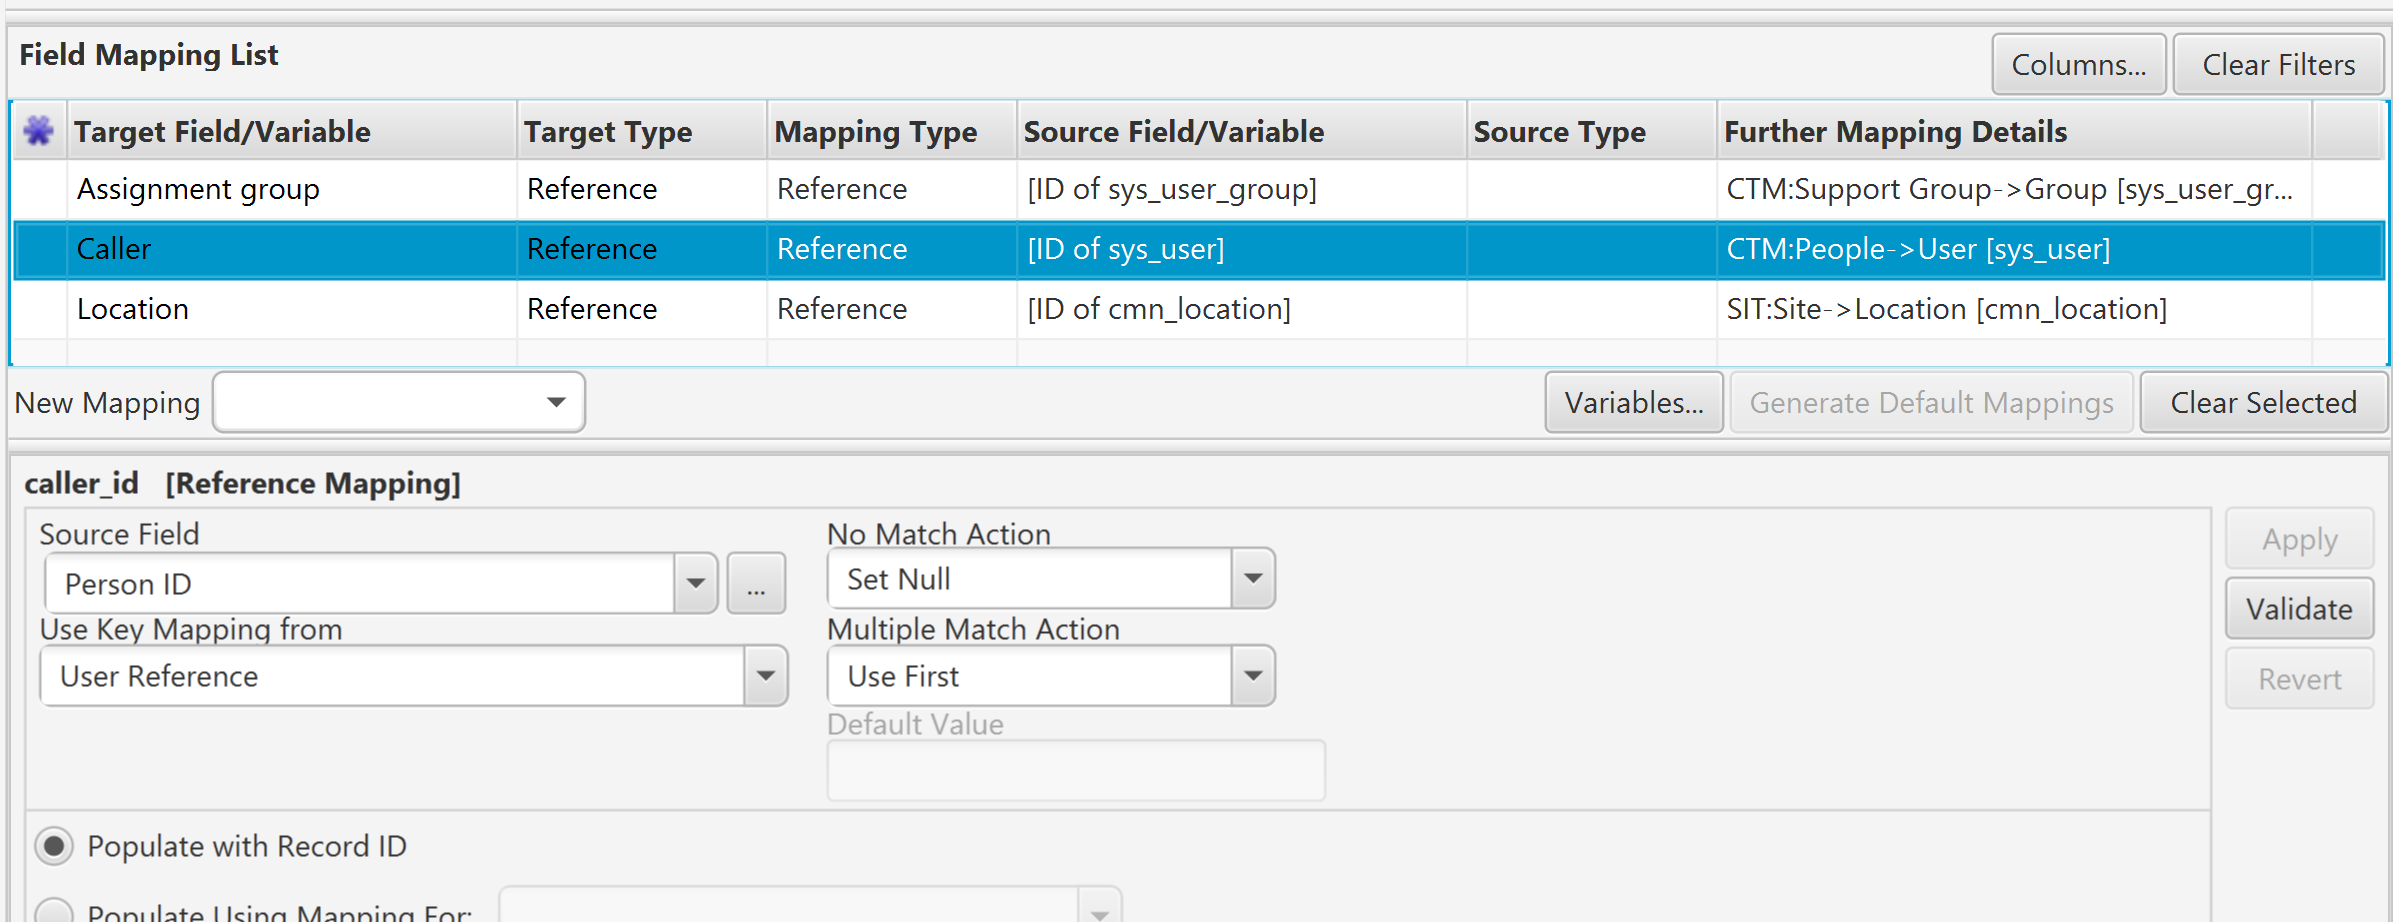Image resolution: width=2393 pixels, height=922 pixels.
Task: Click the User Reference key mapping field
Action: tap(393, 675)
